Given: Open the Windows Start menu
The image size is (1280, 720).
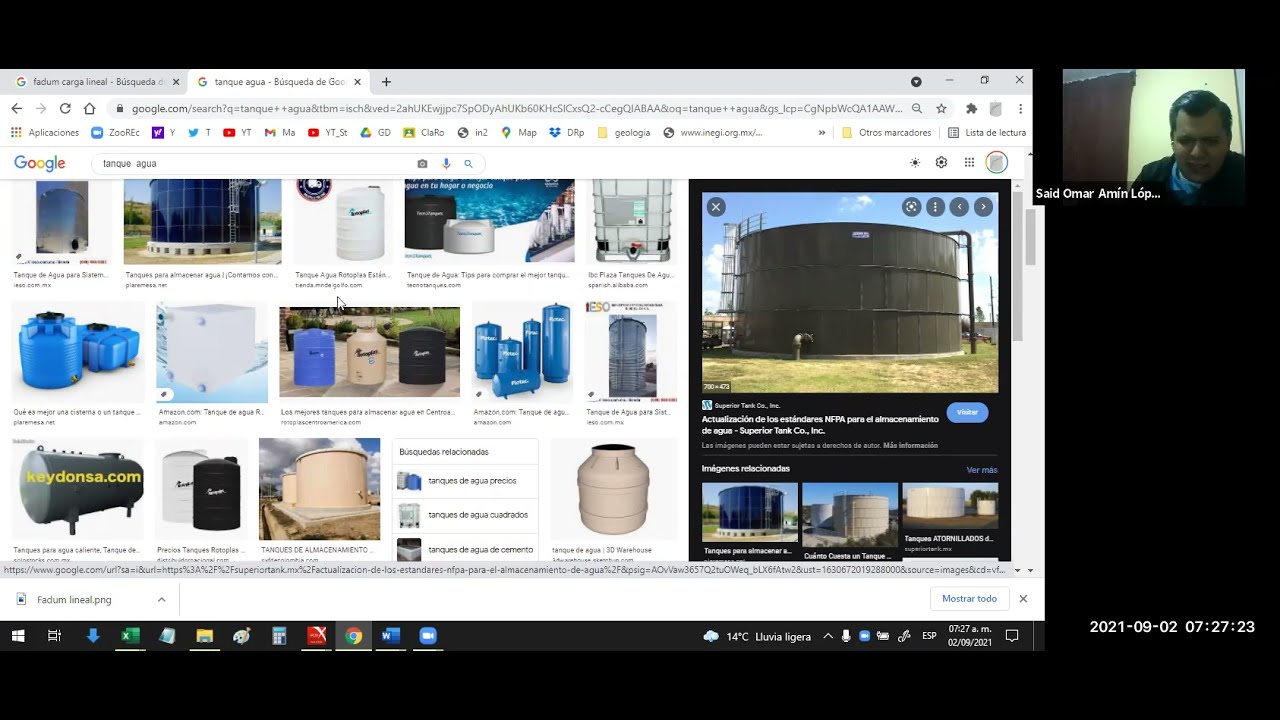Looking at the screenshot, I should [18, 636].
